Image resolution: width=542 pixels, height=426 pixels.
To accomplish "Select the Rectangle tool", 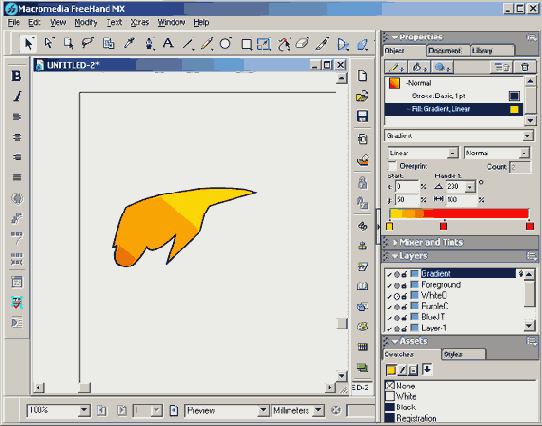I will pos(246,44).
